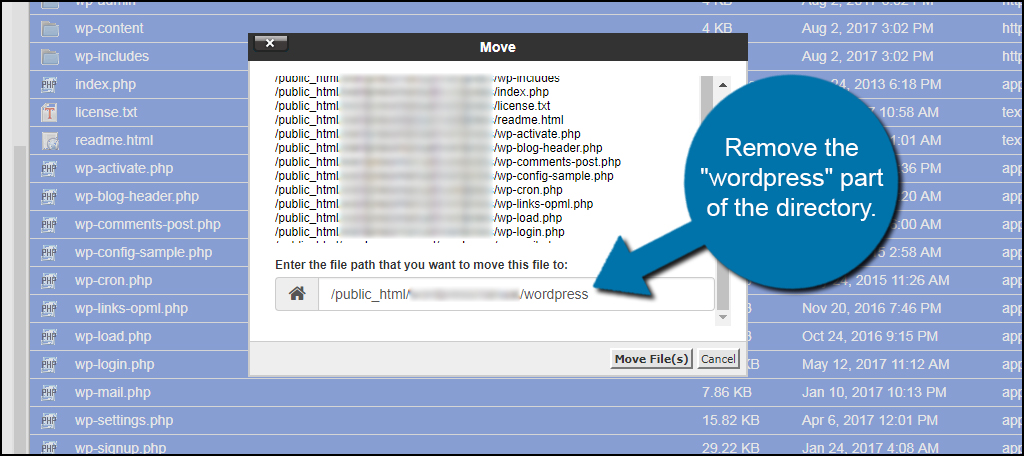
Task: Select wp-config-sample.php in file manager list
Action: tap(143, 253)
